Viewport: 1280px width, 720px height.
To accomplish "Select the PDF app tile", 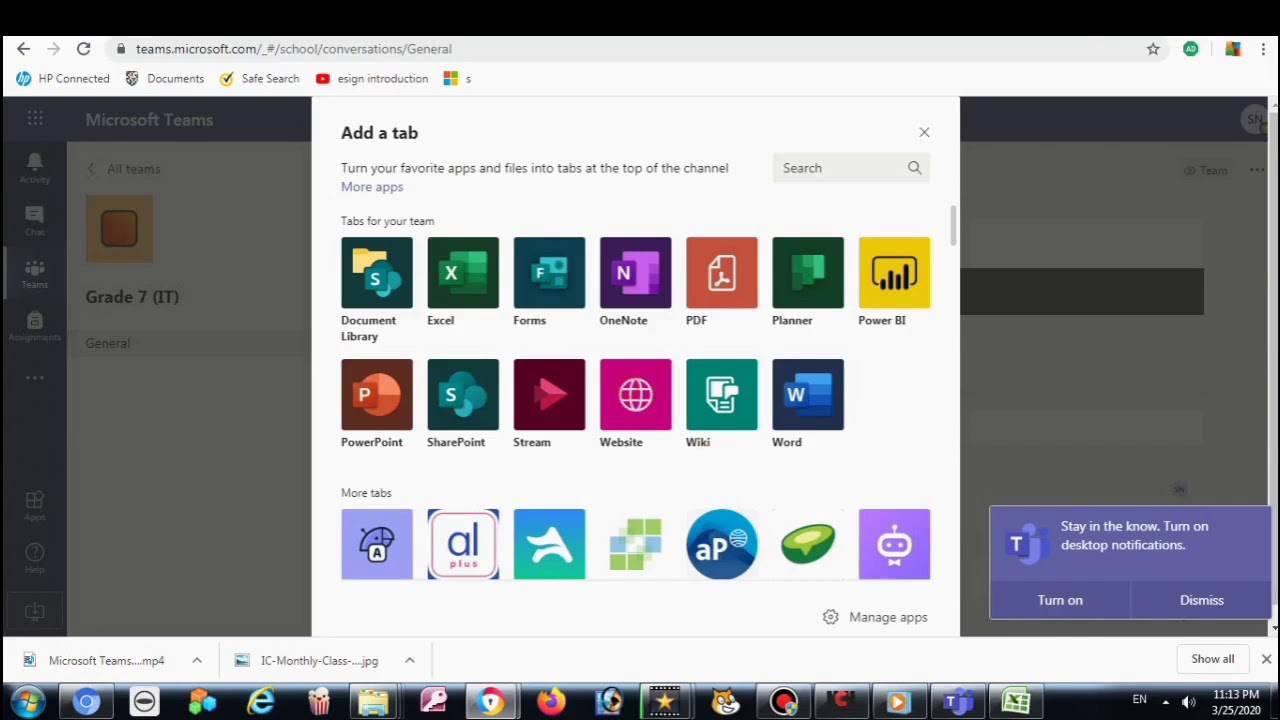I will point(722,273).
